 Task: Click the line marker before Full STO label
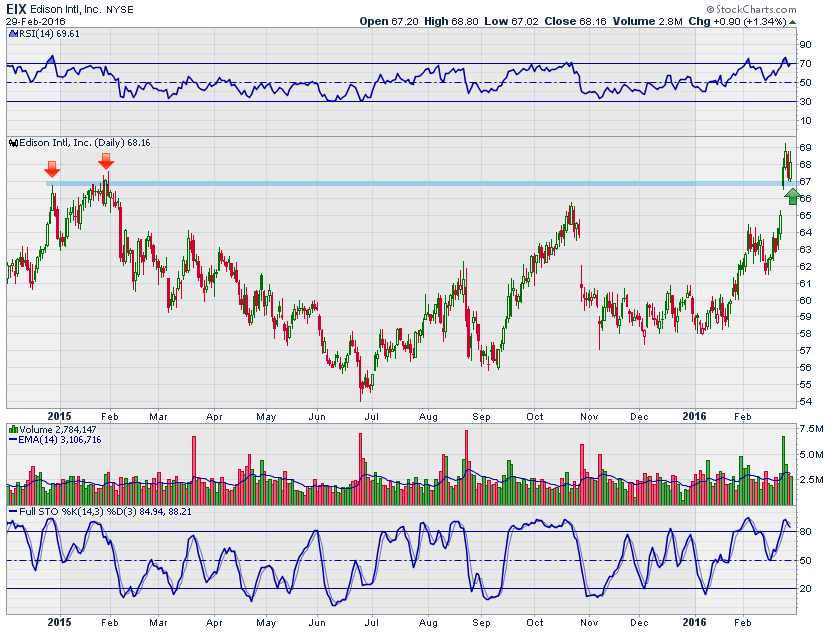click(13, 512)
